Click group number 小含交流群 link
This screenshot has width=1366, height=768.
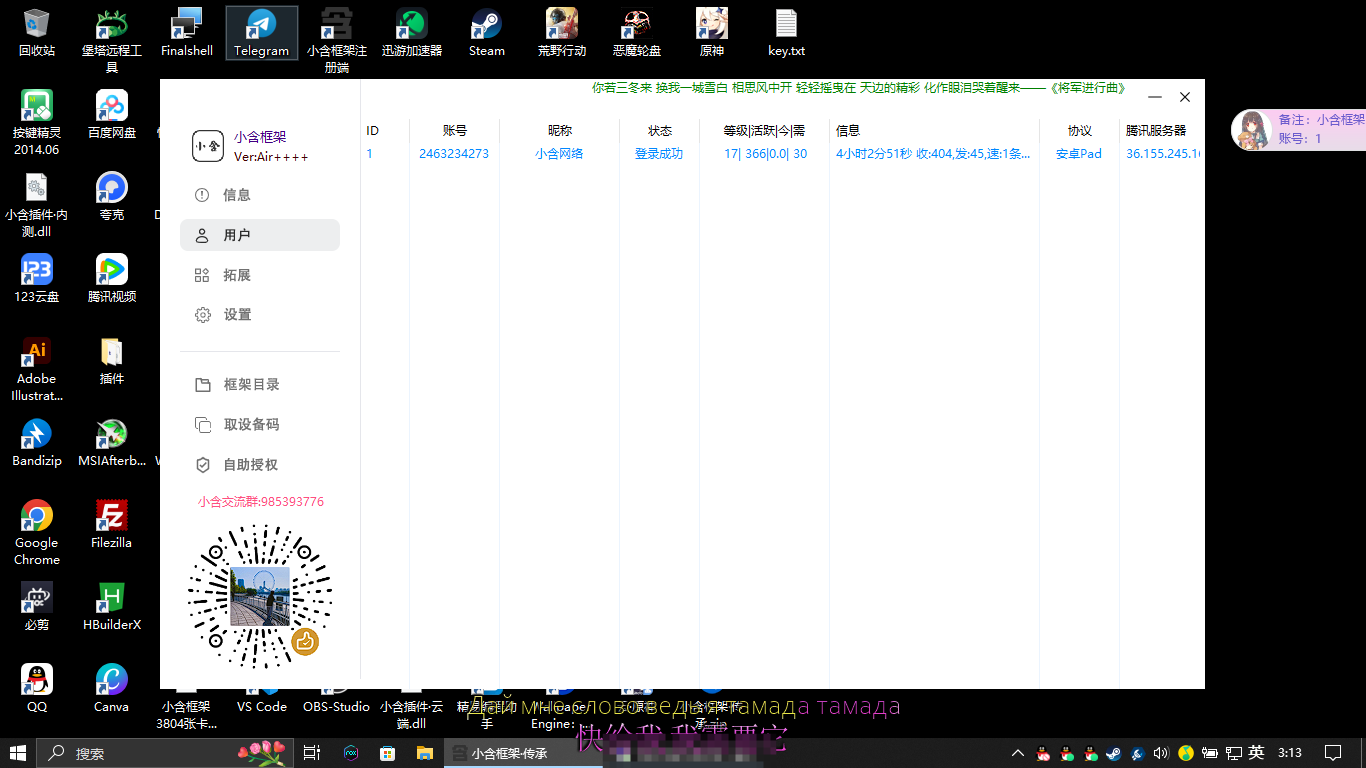point(260,502)
